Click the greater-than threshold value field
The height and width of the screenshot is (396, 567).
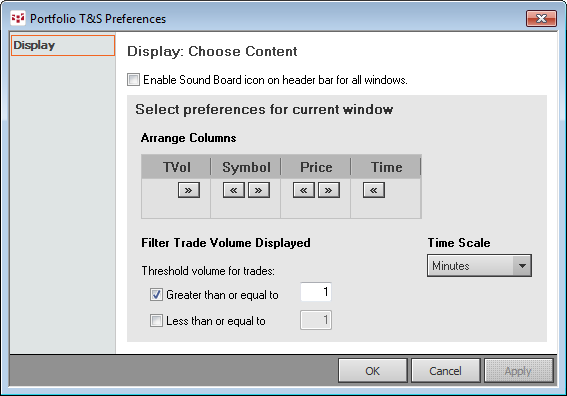tap(316, 292)
